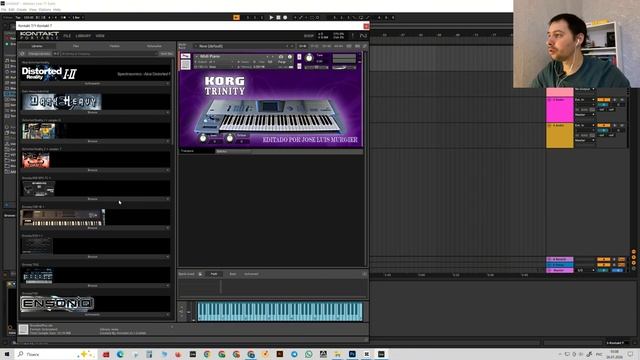Screen dimensions: 640x360
Task: Click the Record button in the transport bar
Action: click(285, 18)
